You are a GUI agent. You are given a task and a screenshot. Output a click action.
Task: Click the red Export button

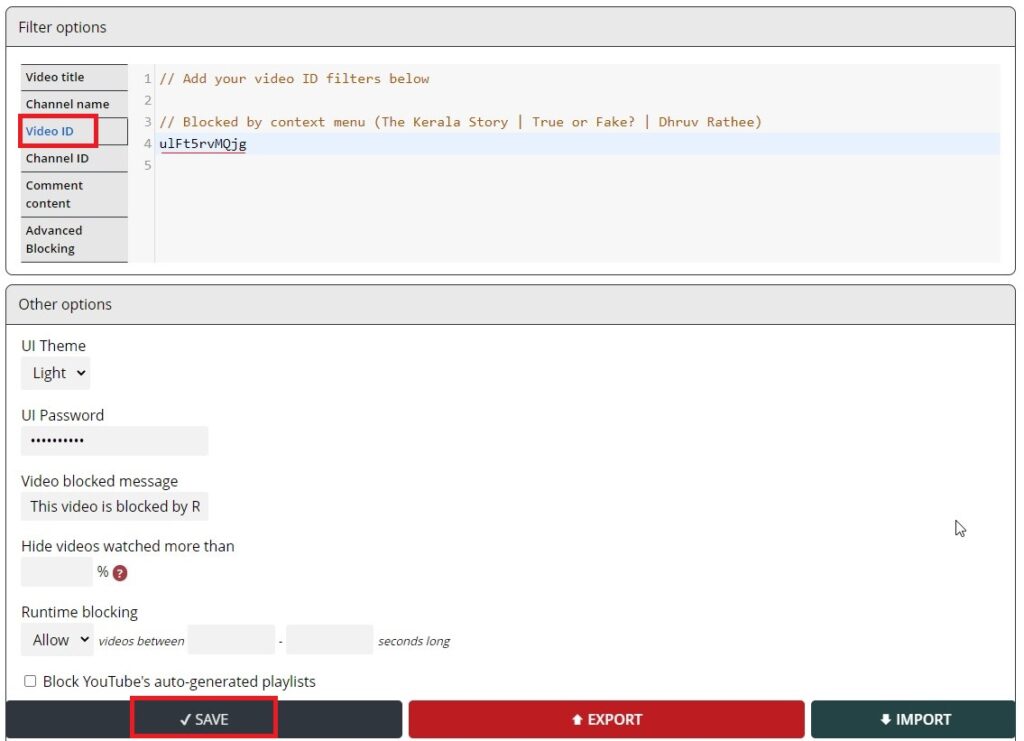[606, 719]
